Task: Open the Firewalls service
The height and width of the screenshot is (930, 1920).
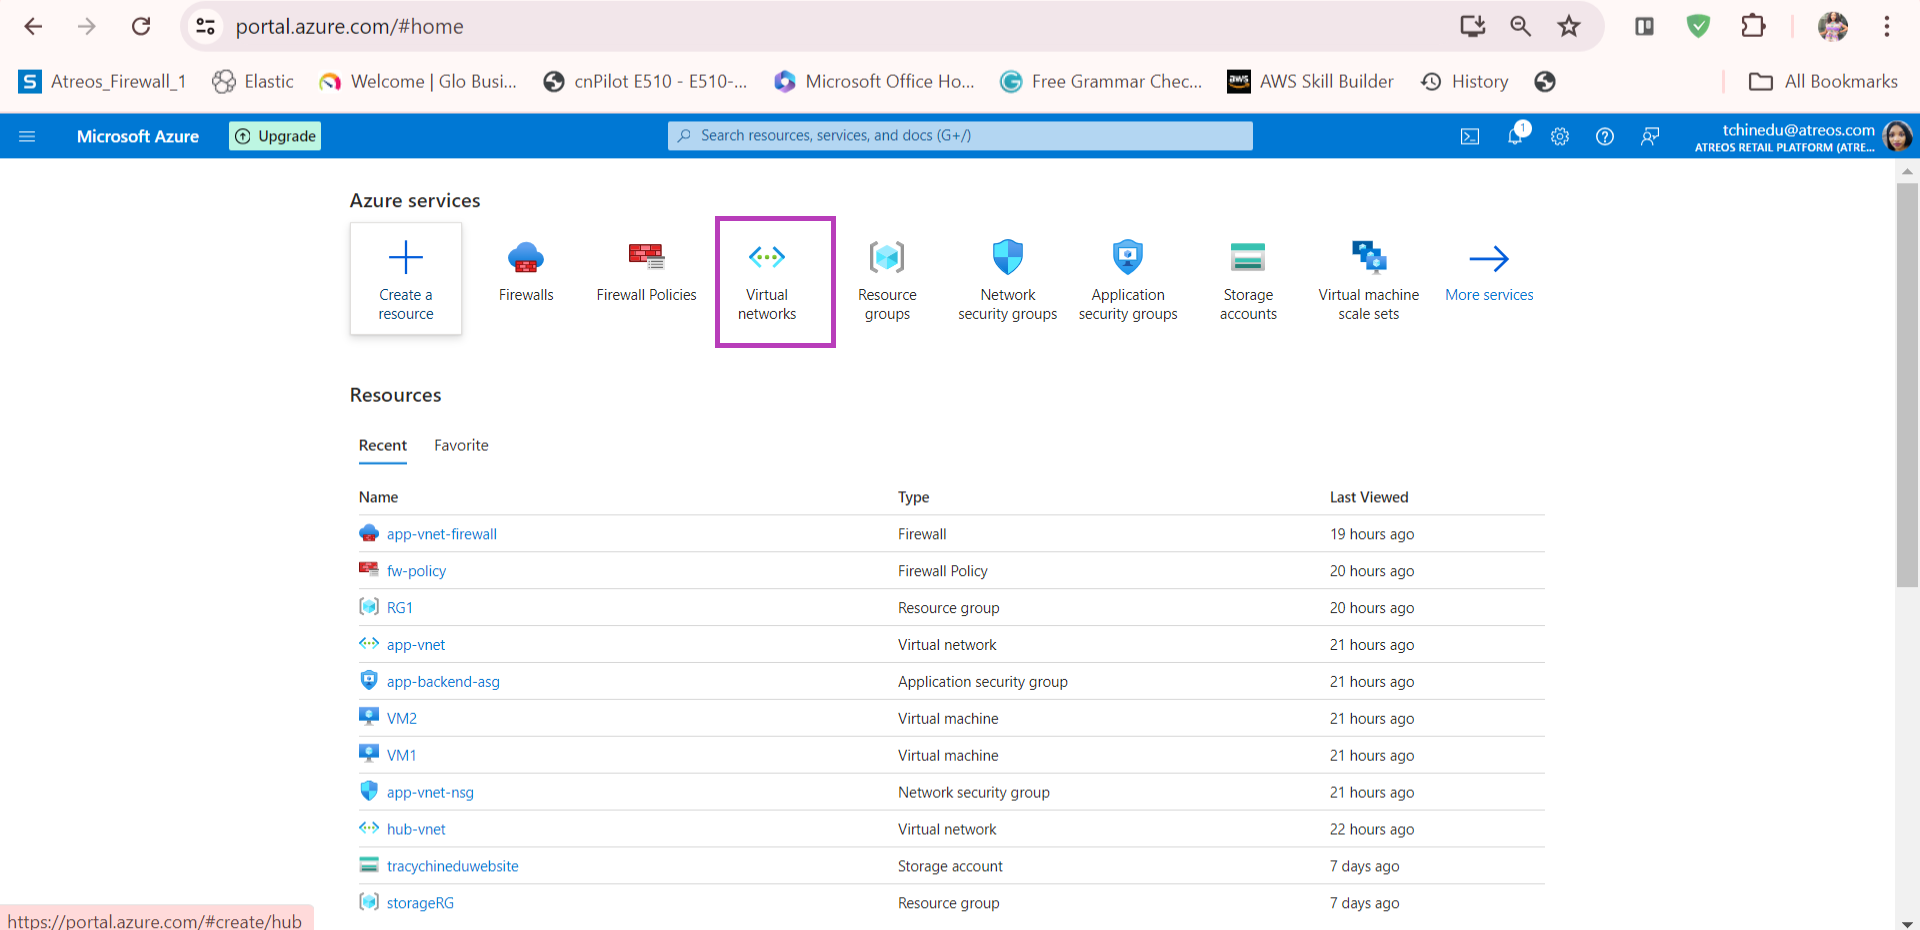Action: 526,272
